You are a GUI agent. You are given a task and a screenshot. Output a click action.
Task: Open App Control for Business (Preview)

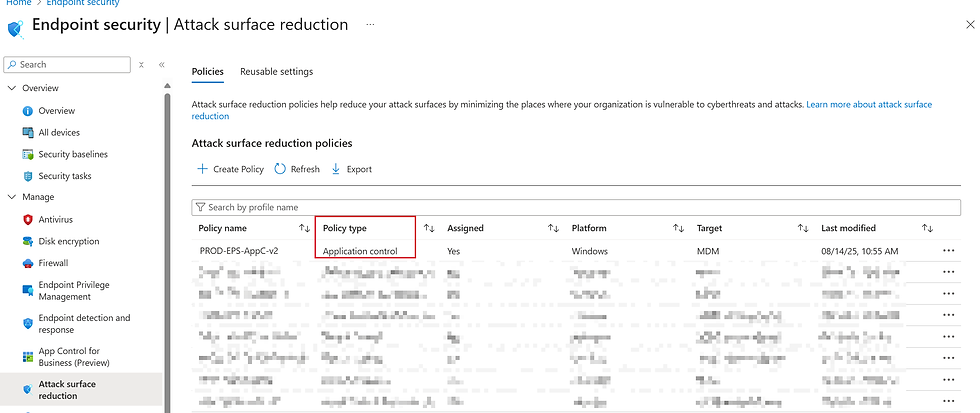point(73,357)
